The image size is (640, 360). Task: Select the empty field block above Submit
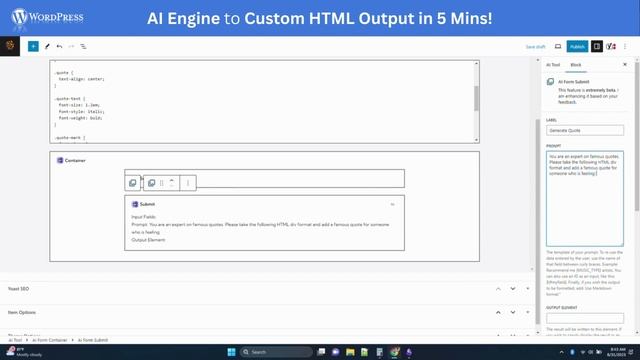(264, 178)
